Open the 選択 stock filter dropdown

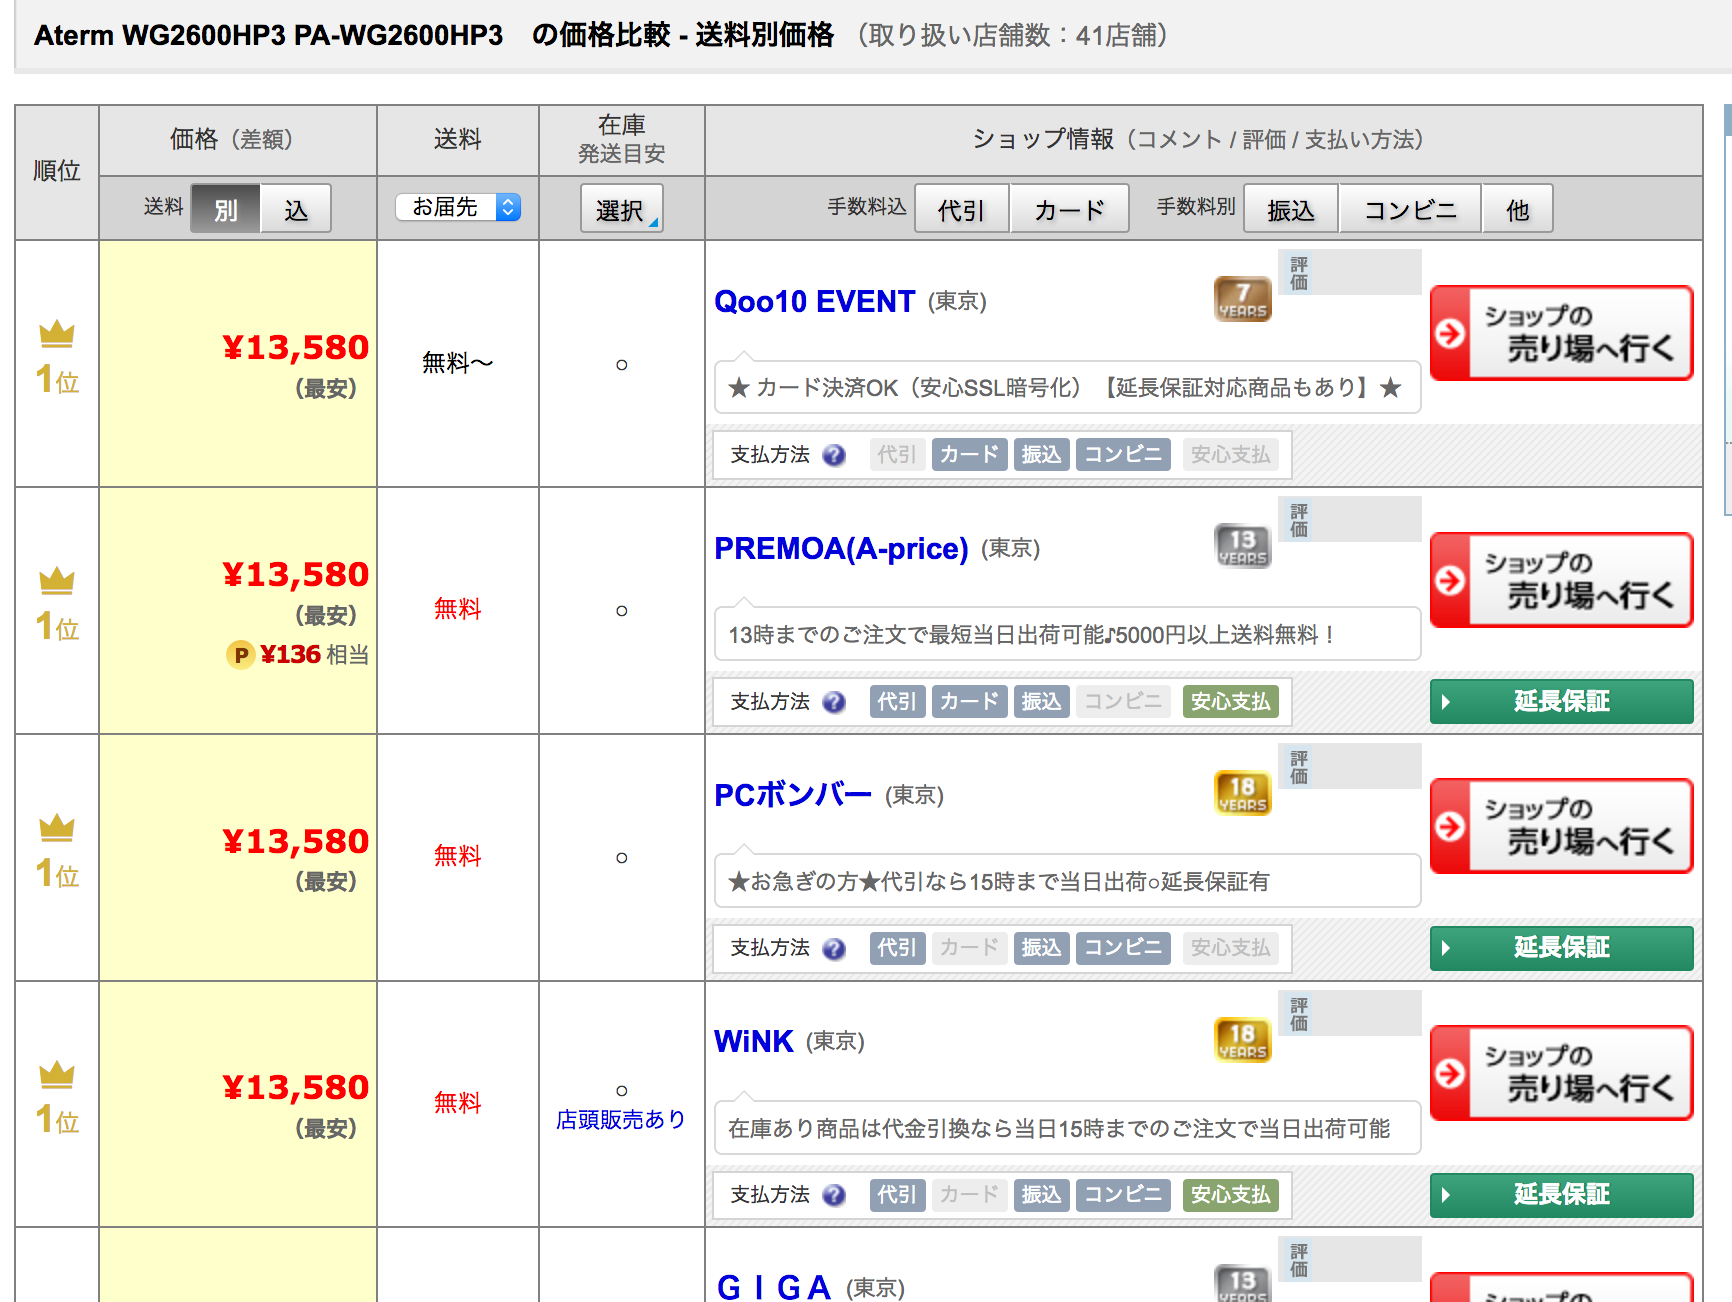pyautogui.click(x=621, y=209)
